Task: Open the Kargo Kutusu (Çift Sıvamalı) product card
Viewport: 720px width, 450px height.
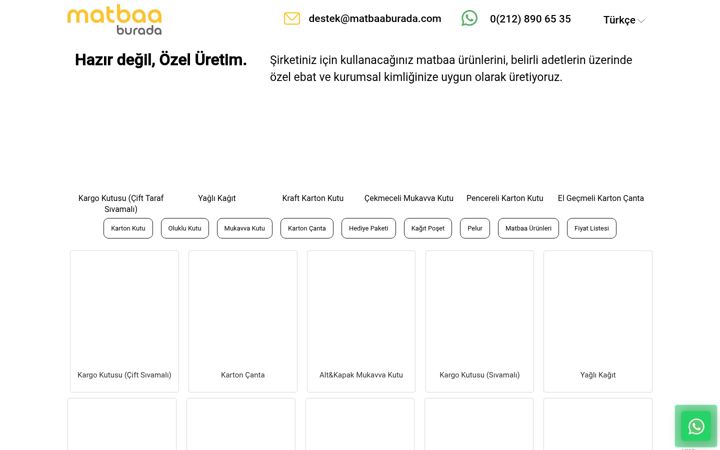Action: 124,321
